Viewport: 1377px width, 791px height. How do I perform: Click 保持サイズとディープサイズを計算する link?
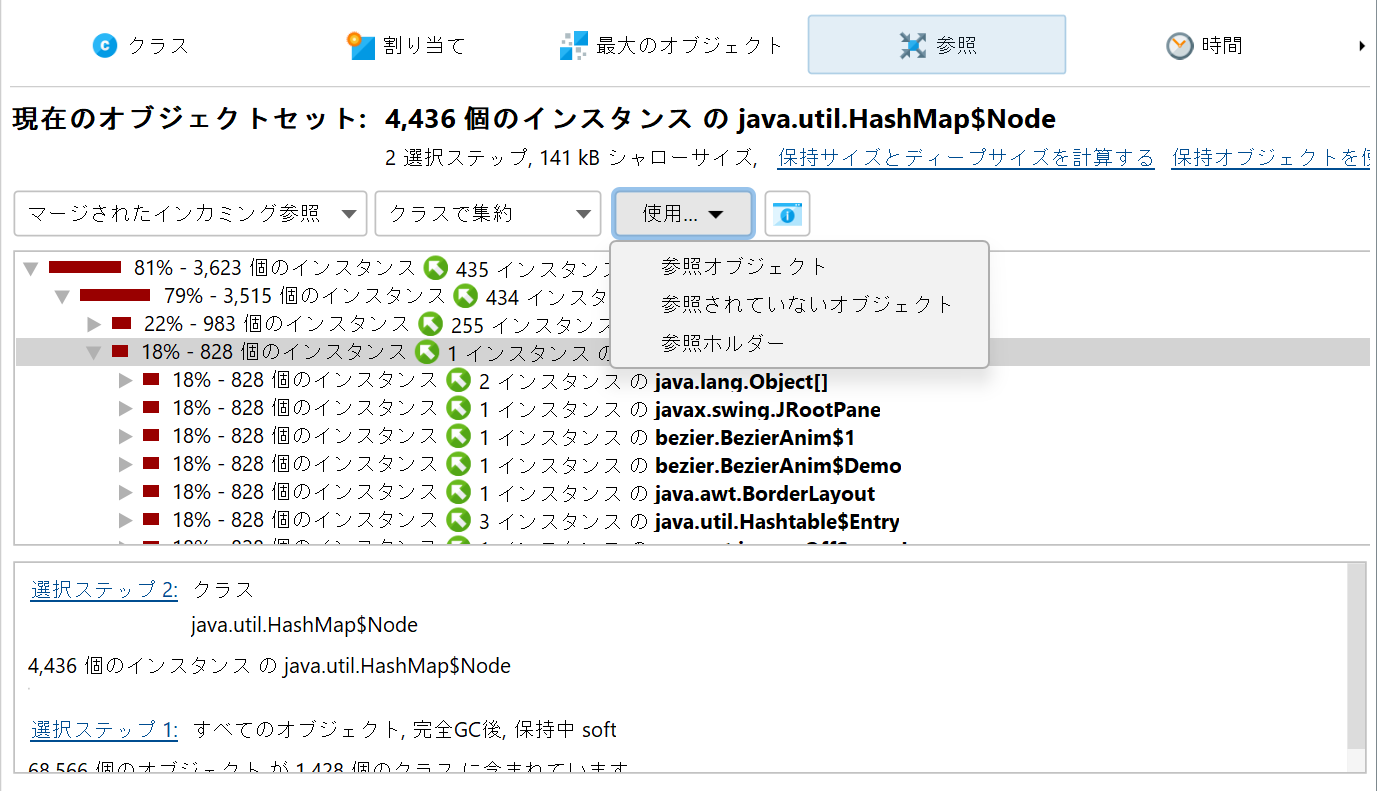pos(966,158)
